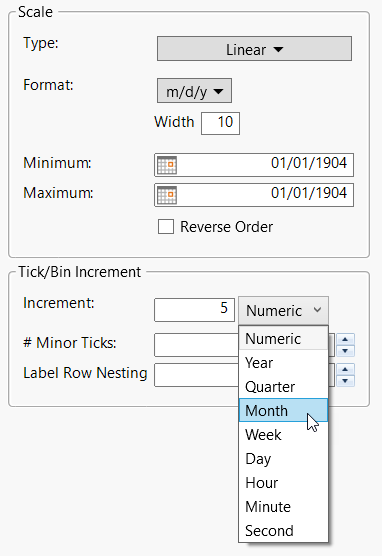Image resolution: width=382 pixels, height=556 pixels.
Task: Pick Day from the increment list
Action: pos(283,458)
